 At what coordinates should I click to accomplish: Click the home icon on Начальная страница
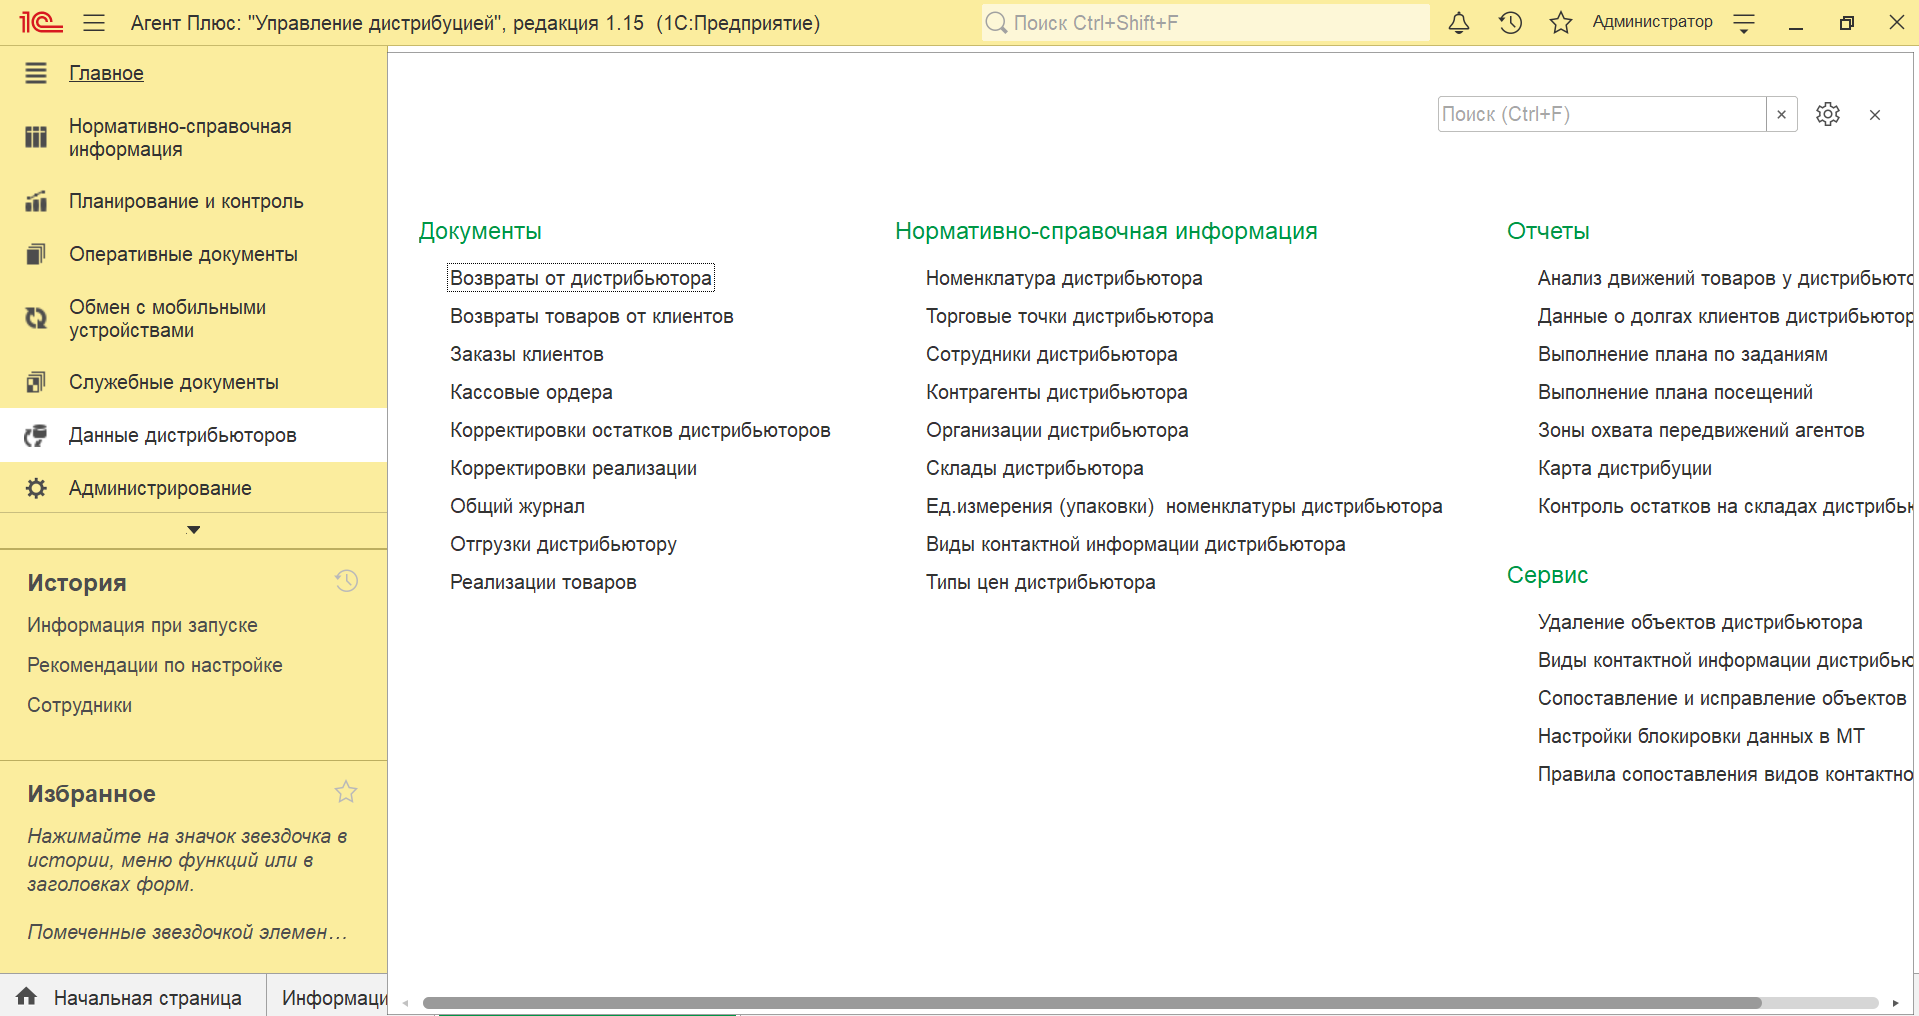click(27, 996)
